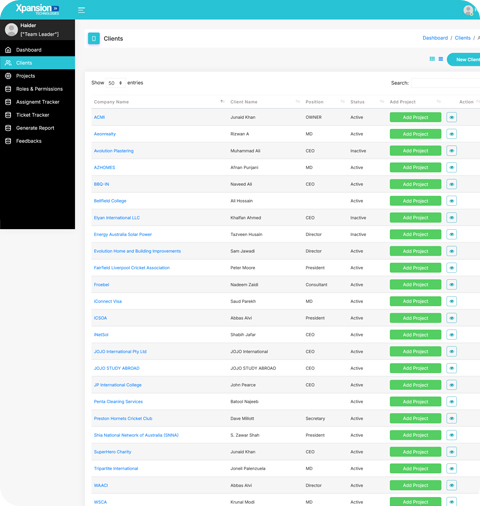The image size is (480, 506).
Task: Sort by Status column
Action: tap(367, 102)
